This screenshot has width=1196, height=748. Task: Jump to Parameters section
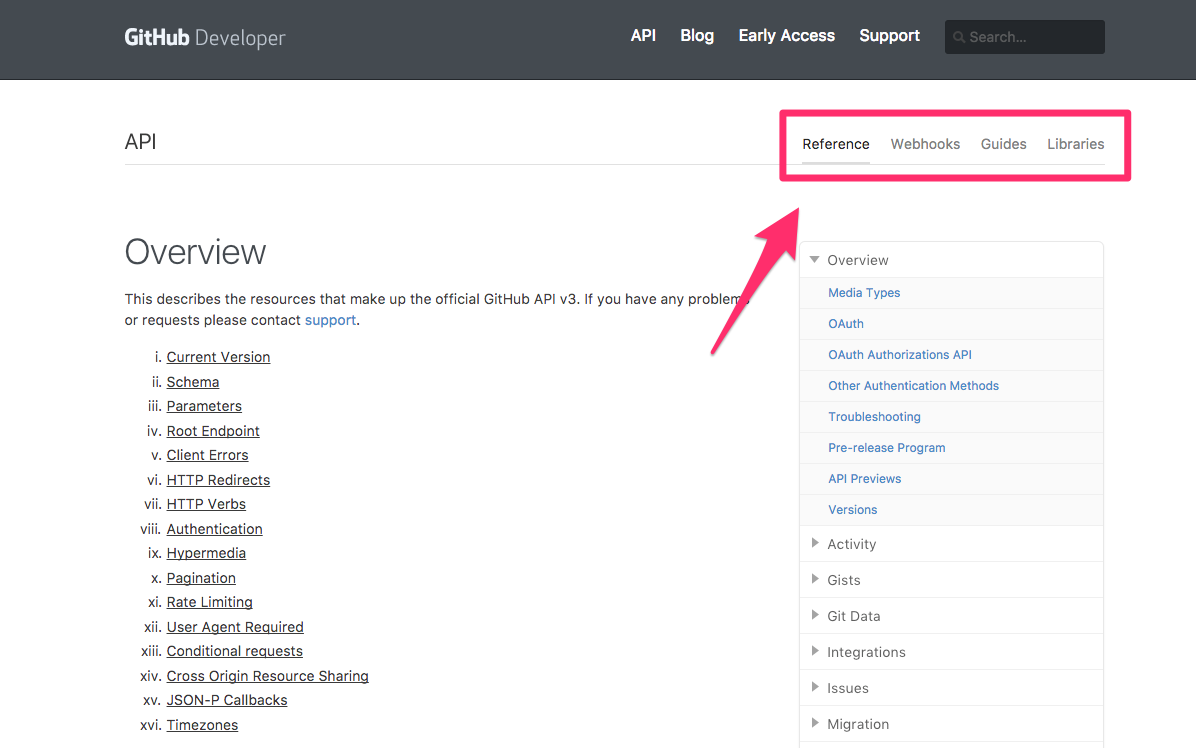coord(204,406)
